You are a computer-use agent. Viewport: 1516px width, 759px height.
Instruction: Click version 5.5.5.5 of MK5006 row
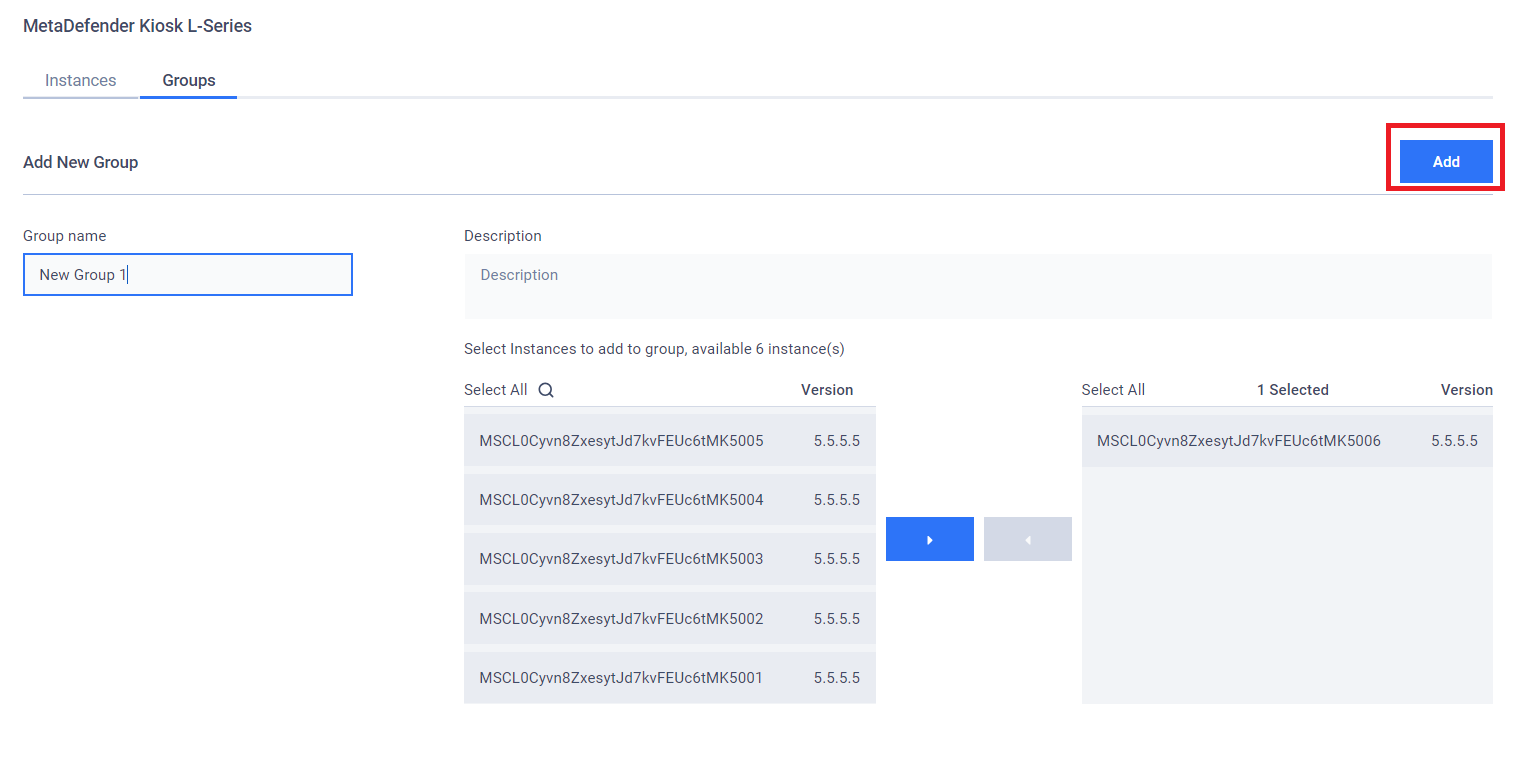pos(1454,441)
